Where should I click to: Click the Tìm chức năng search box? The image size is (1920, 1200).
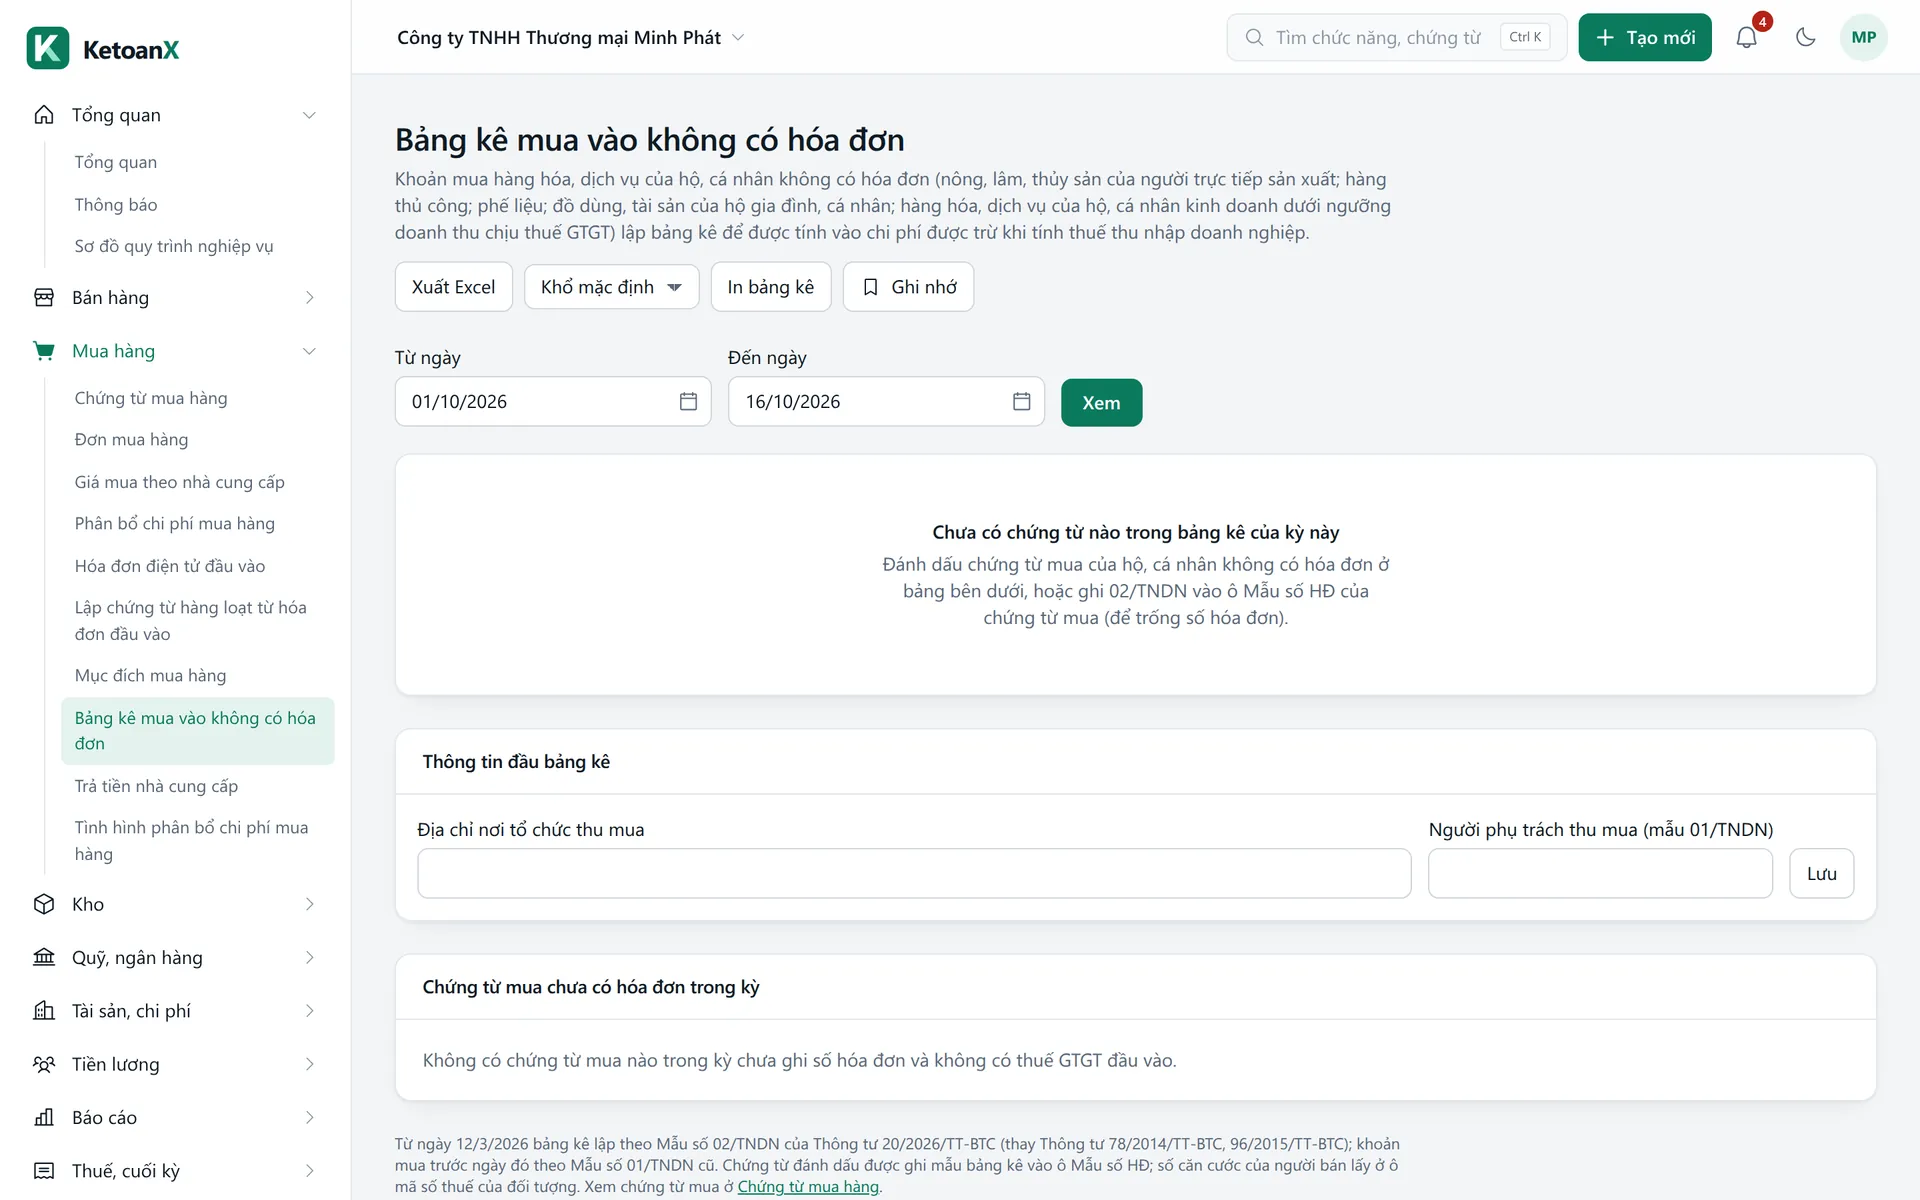pyautogui.click(x=1396, y=37)
